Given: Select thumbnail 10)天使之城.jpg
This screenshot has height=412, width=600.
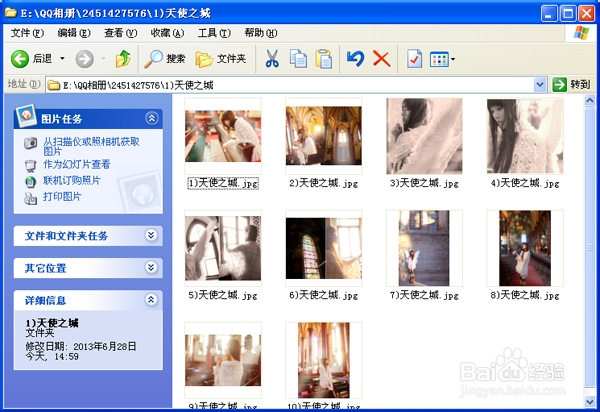Looking at the screenshot, I should point(324,360).
